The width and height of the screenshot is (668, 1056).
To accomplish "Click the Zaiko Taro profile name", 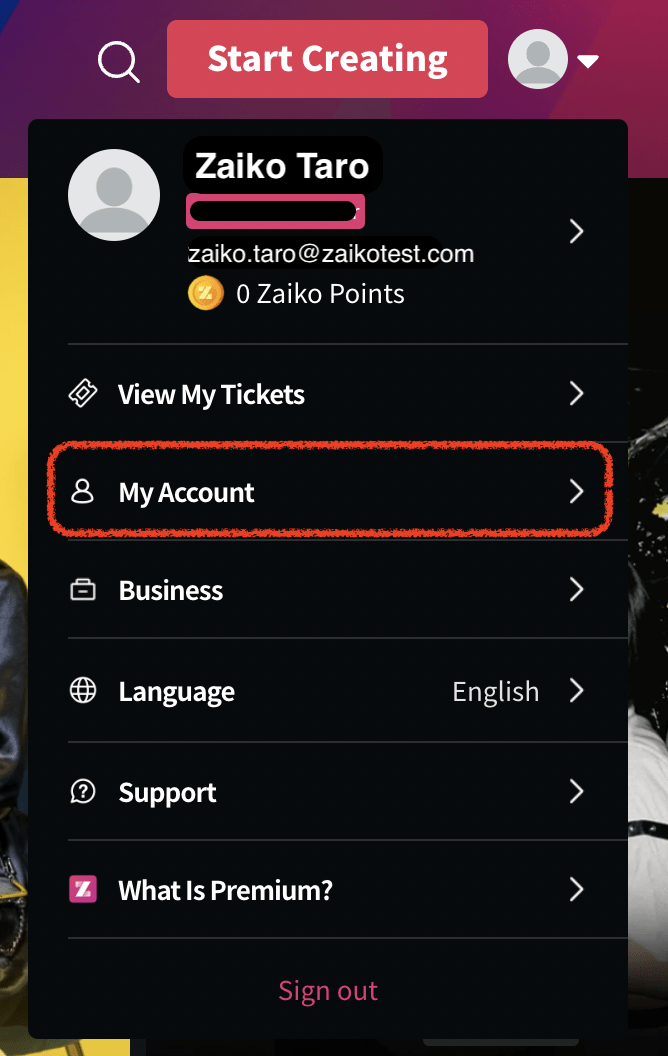I will click(x=282, y=166).
